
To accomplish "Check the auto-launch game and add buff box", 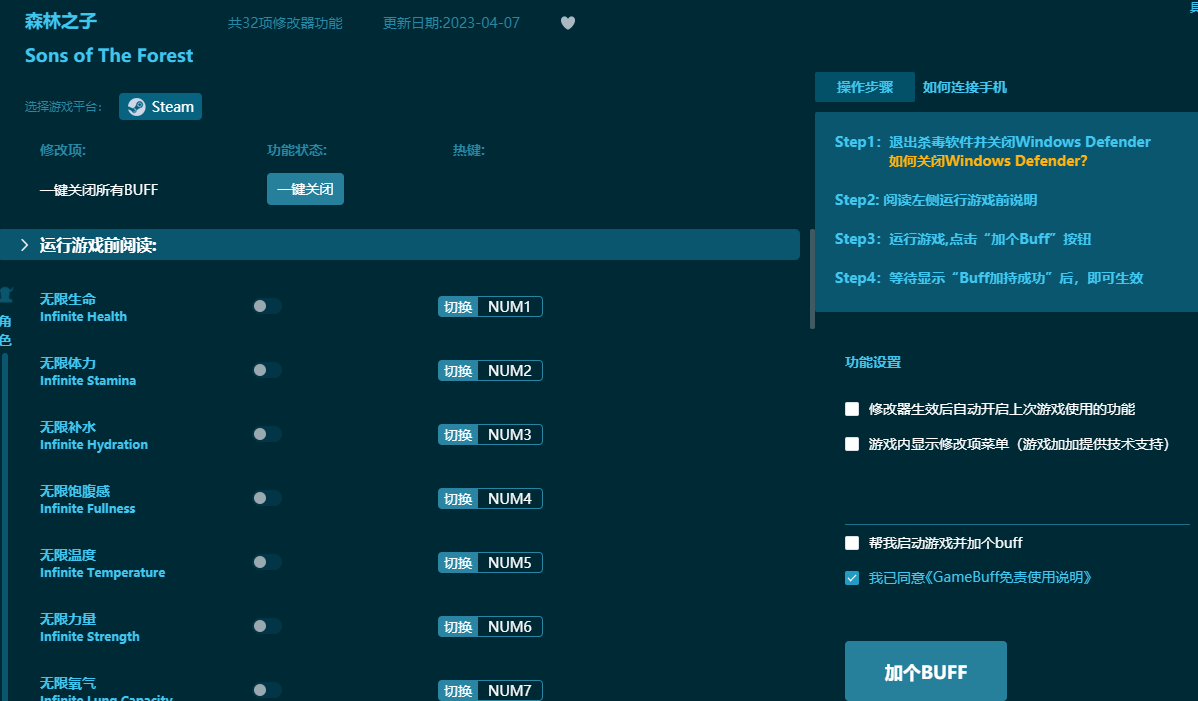I will (x=852, y=543).
